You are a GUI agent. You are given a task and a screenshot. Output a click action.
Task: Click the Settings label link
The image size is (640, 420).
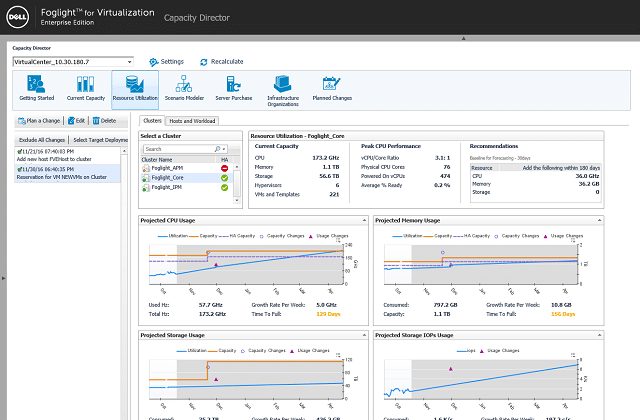click(172, 62)
